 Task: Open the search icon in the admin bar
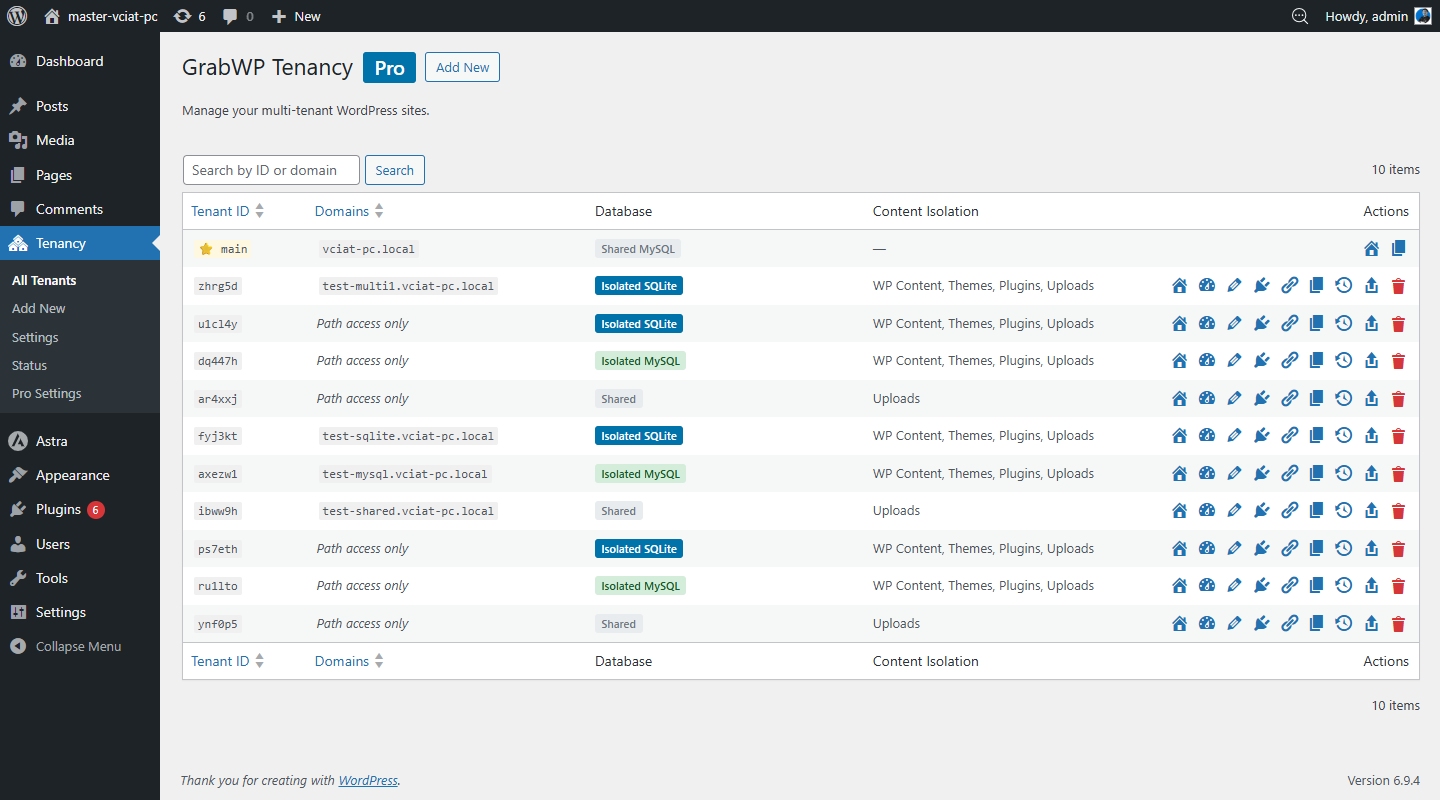tap(1298, 16)
